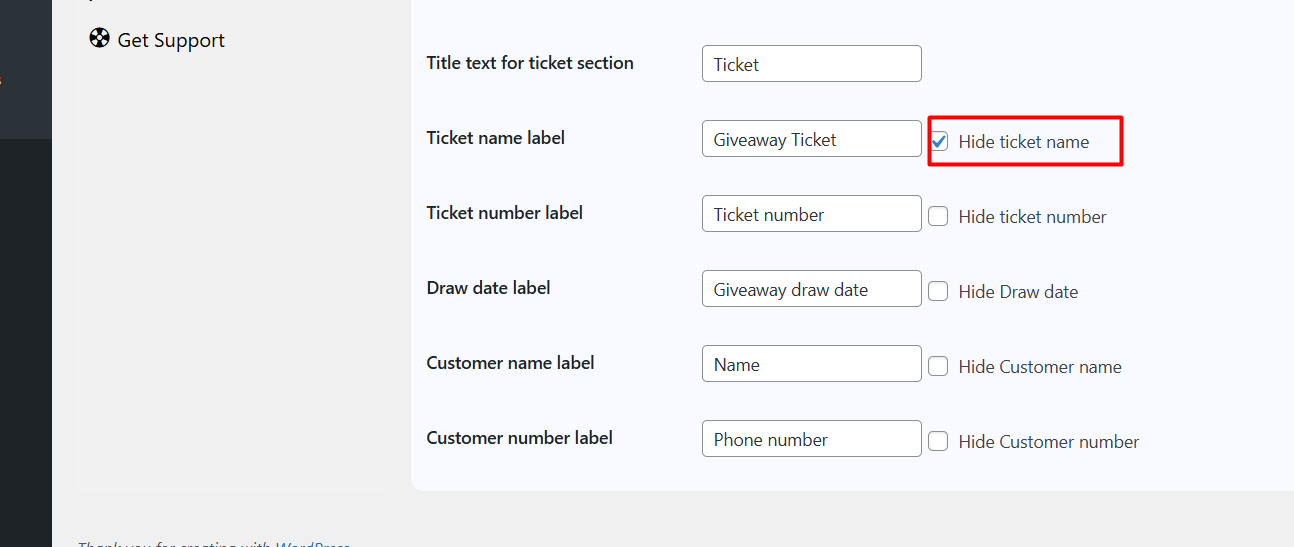
Task: Focus the input field containing Name
Action: 811,364
